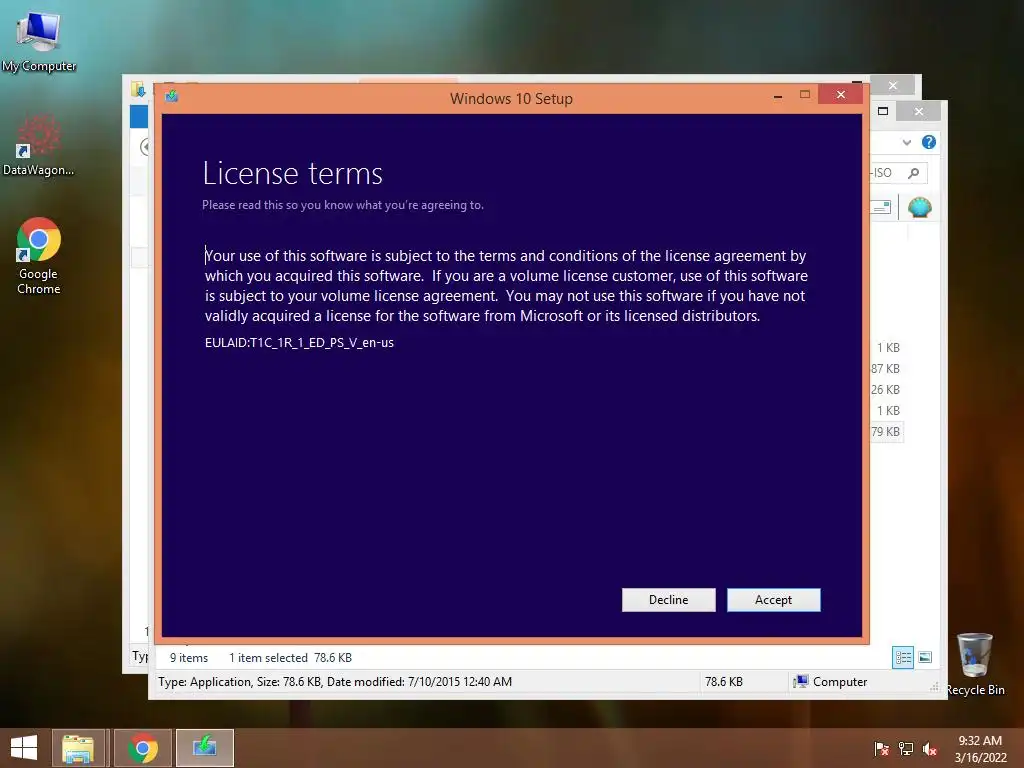Select the Recycle Bin desktop icon
This screenshot has width=1024, height=768.
pos(975,664)
